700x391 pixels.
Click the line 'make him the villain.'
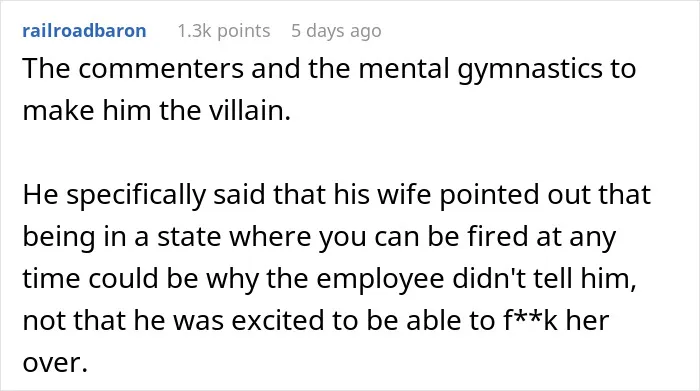point(157,110)
